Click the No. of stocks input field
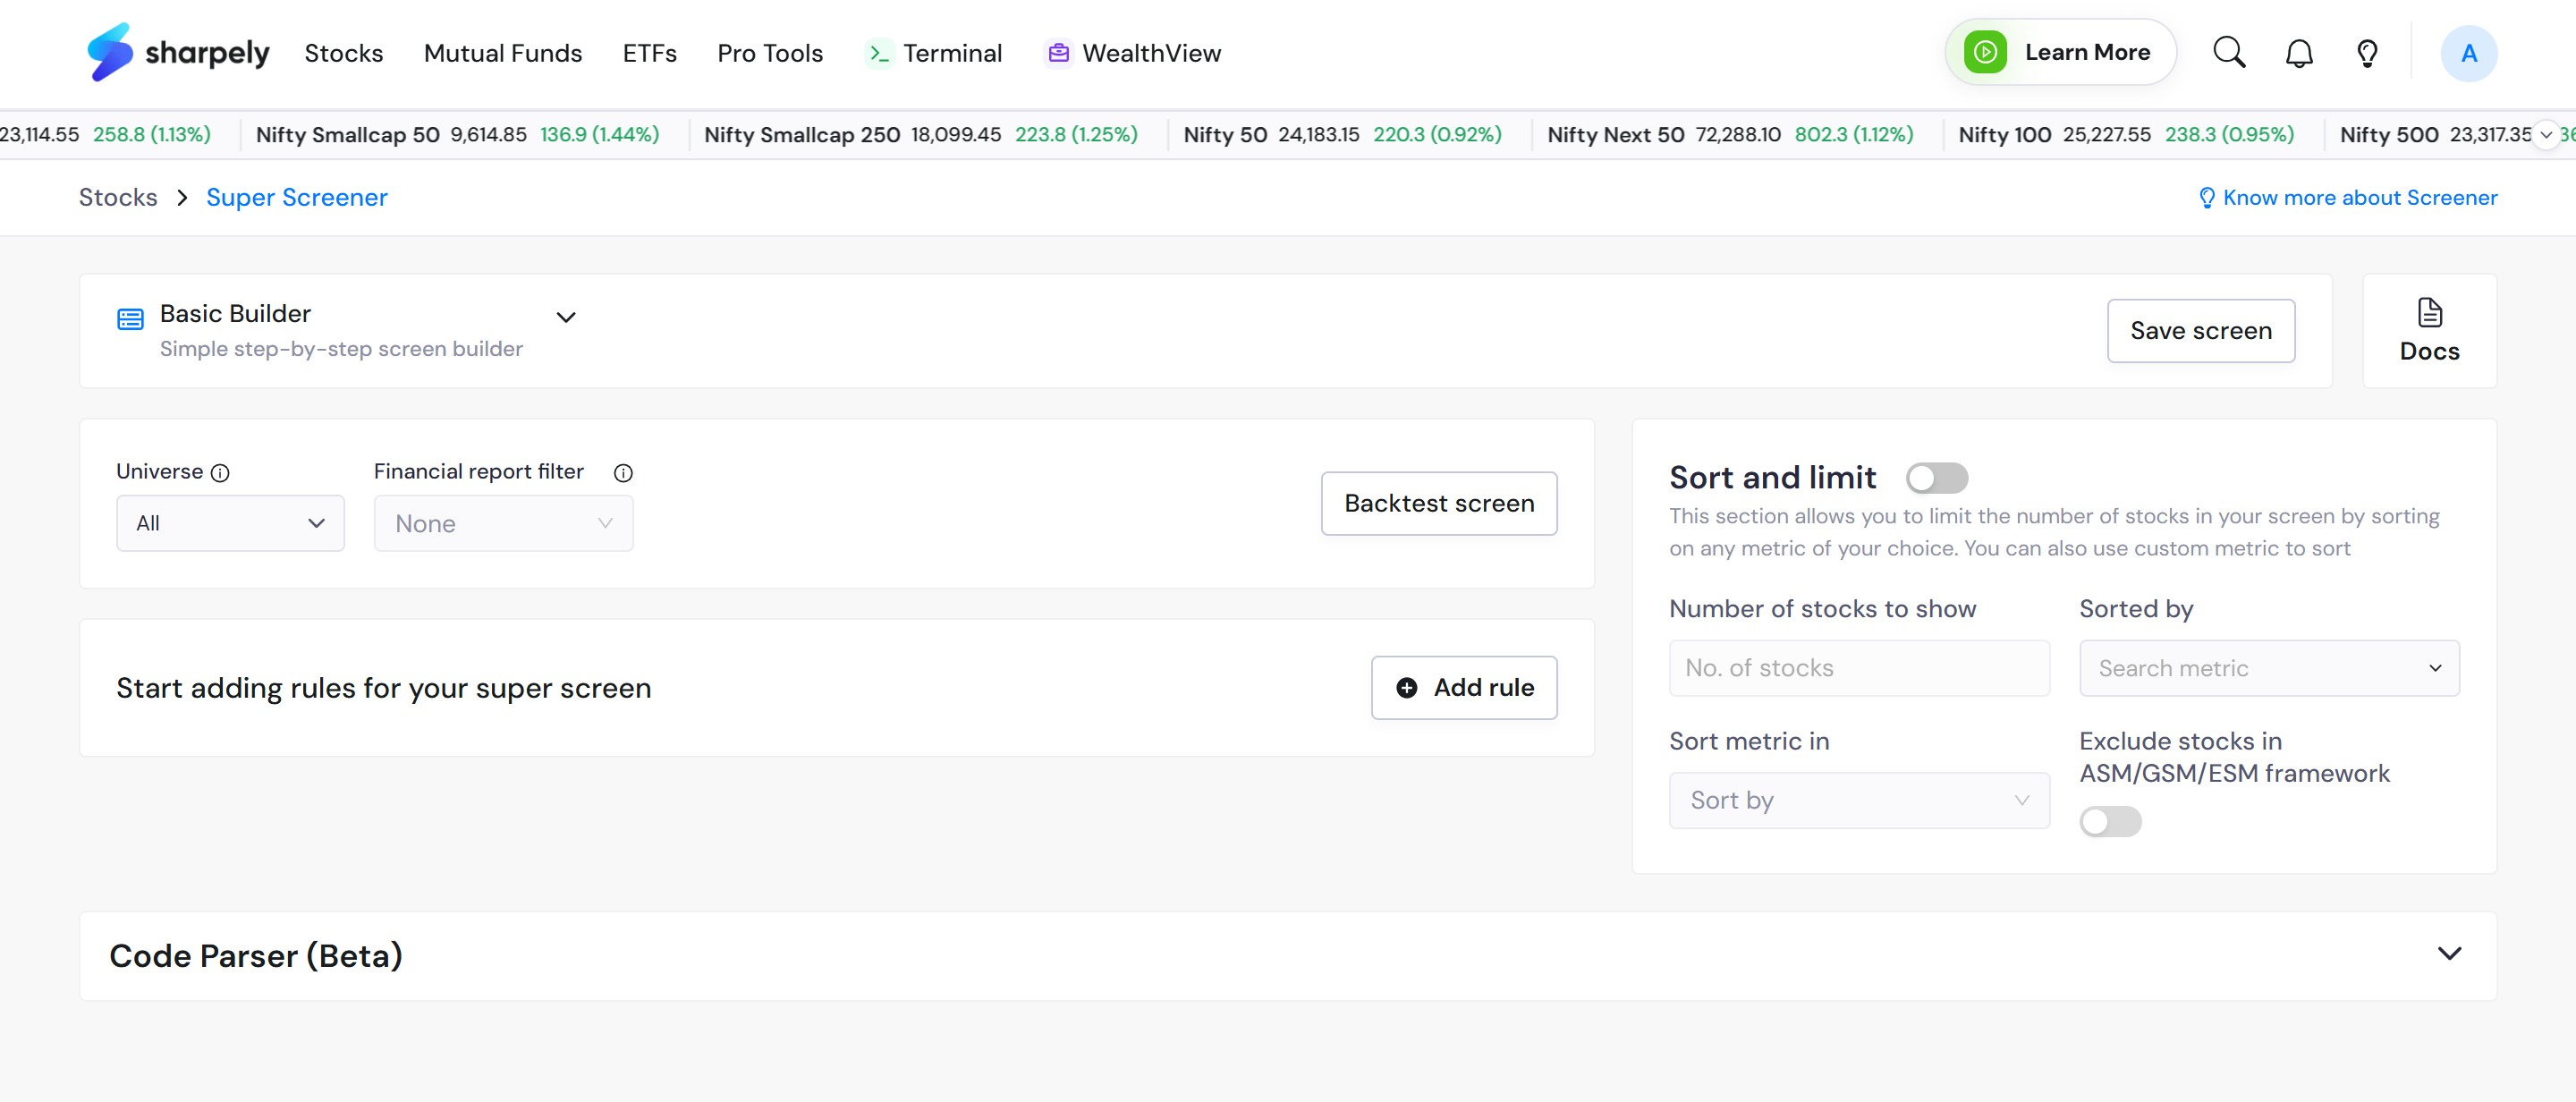The image size is (2576, 1102). [1859, 668]
